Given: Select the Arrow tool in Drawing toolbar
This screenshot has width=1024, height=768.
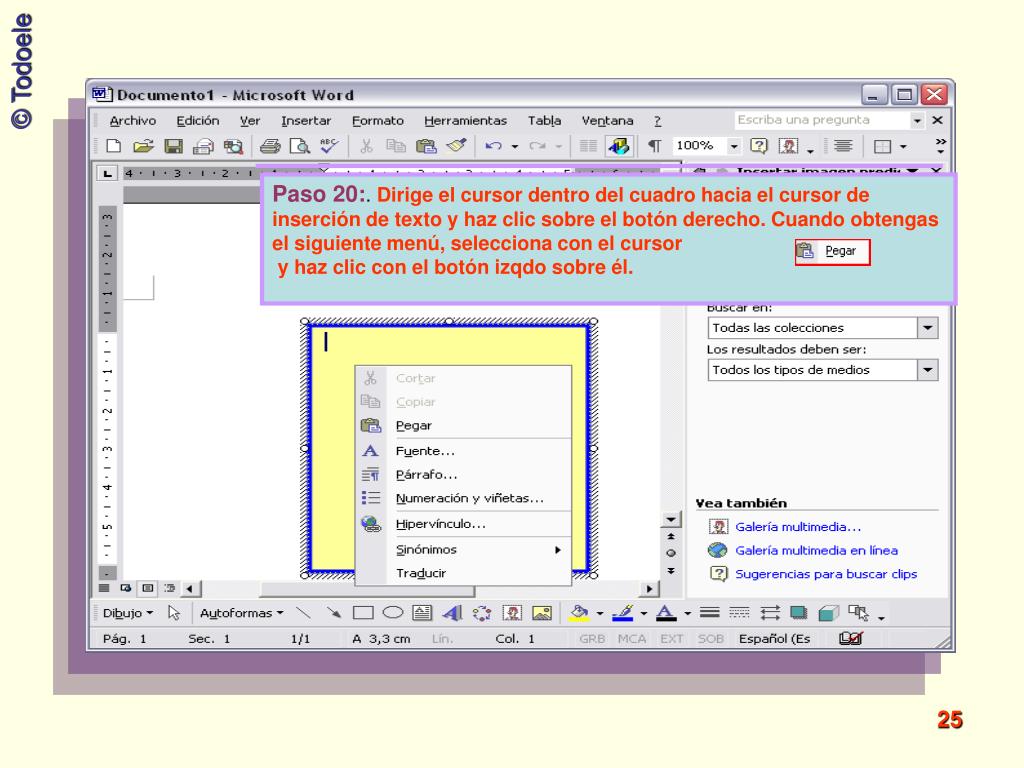Looking at the screenshot, I should click(334, 613).
